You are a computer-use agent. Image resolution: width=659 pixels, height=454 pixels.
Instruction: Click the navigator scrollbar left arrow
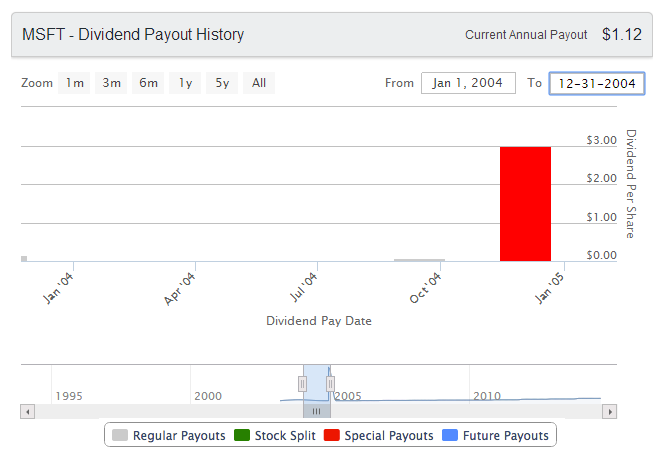[x=28, y=411]
